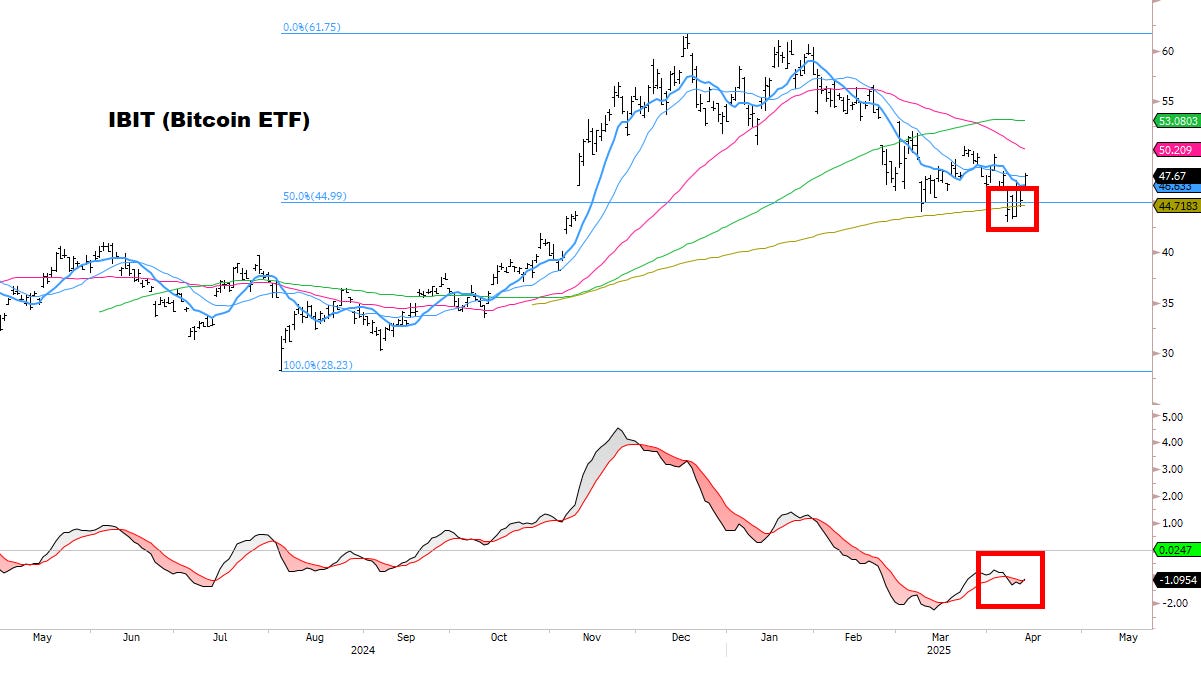This screenshot has height=675, width=1201.
Task: Click the 5.00 indicator axis label
Action: pyautogui.click(x=1171, y=416)
